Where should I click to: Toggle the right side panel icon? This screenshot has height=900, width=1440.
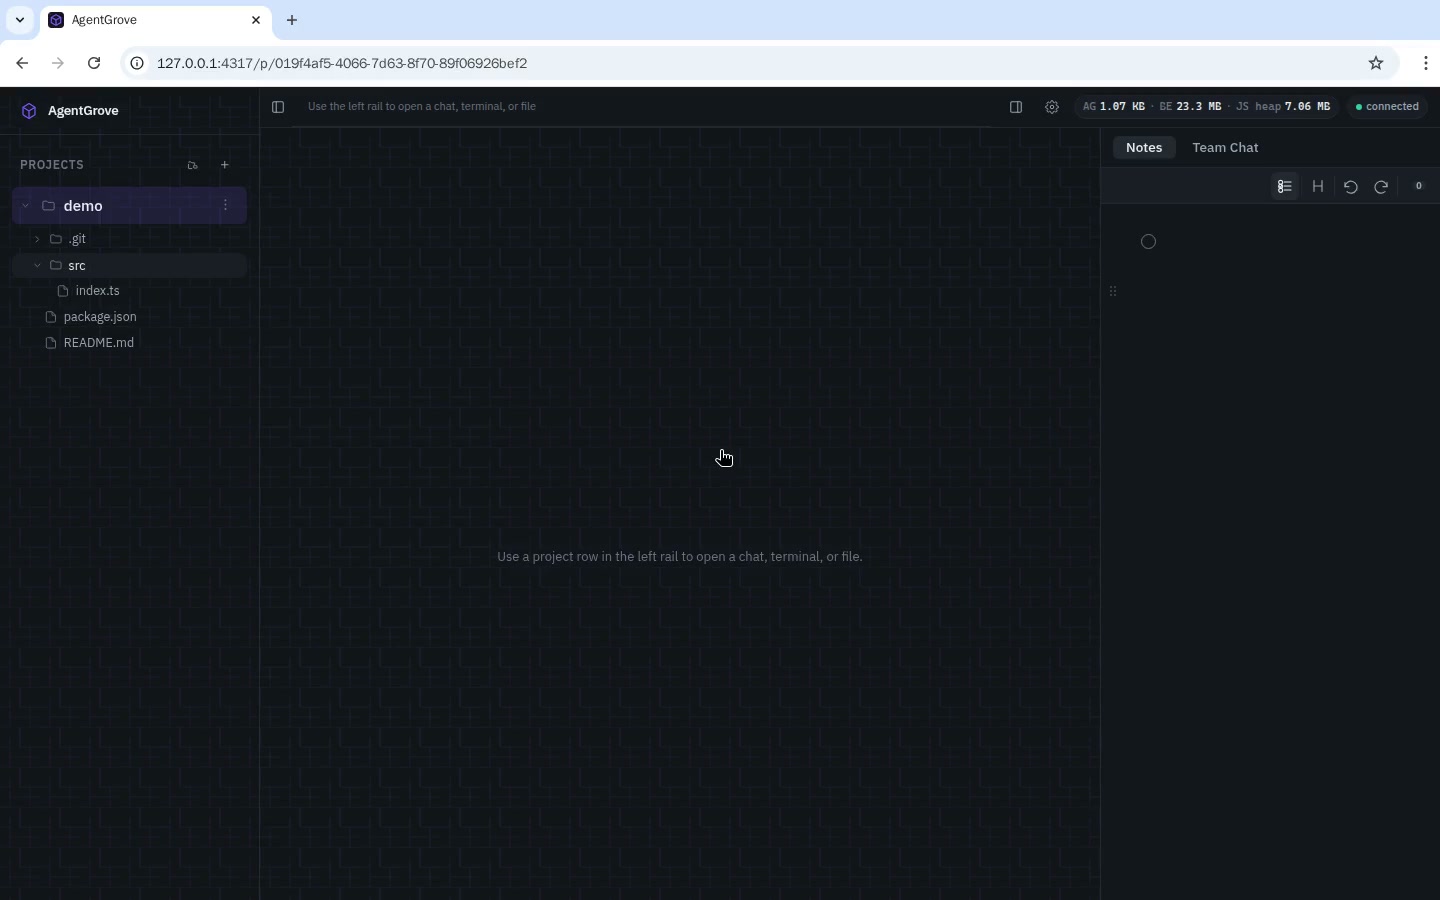click(1017, 107)
